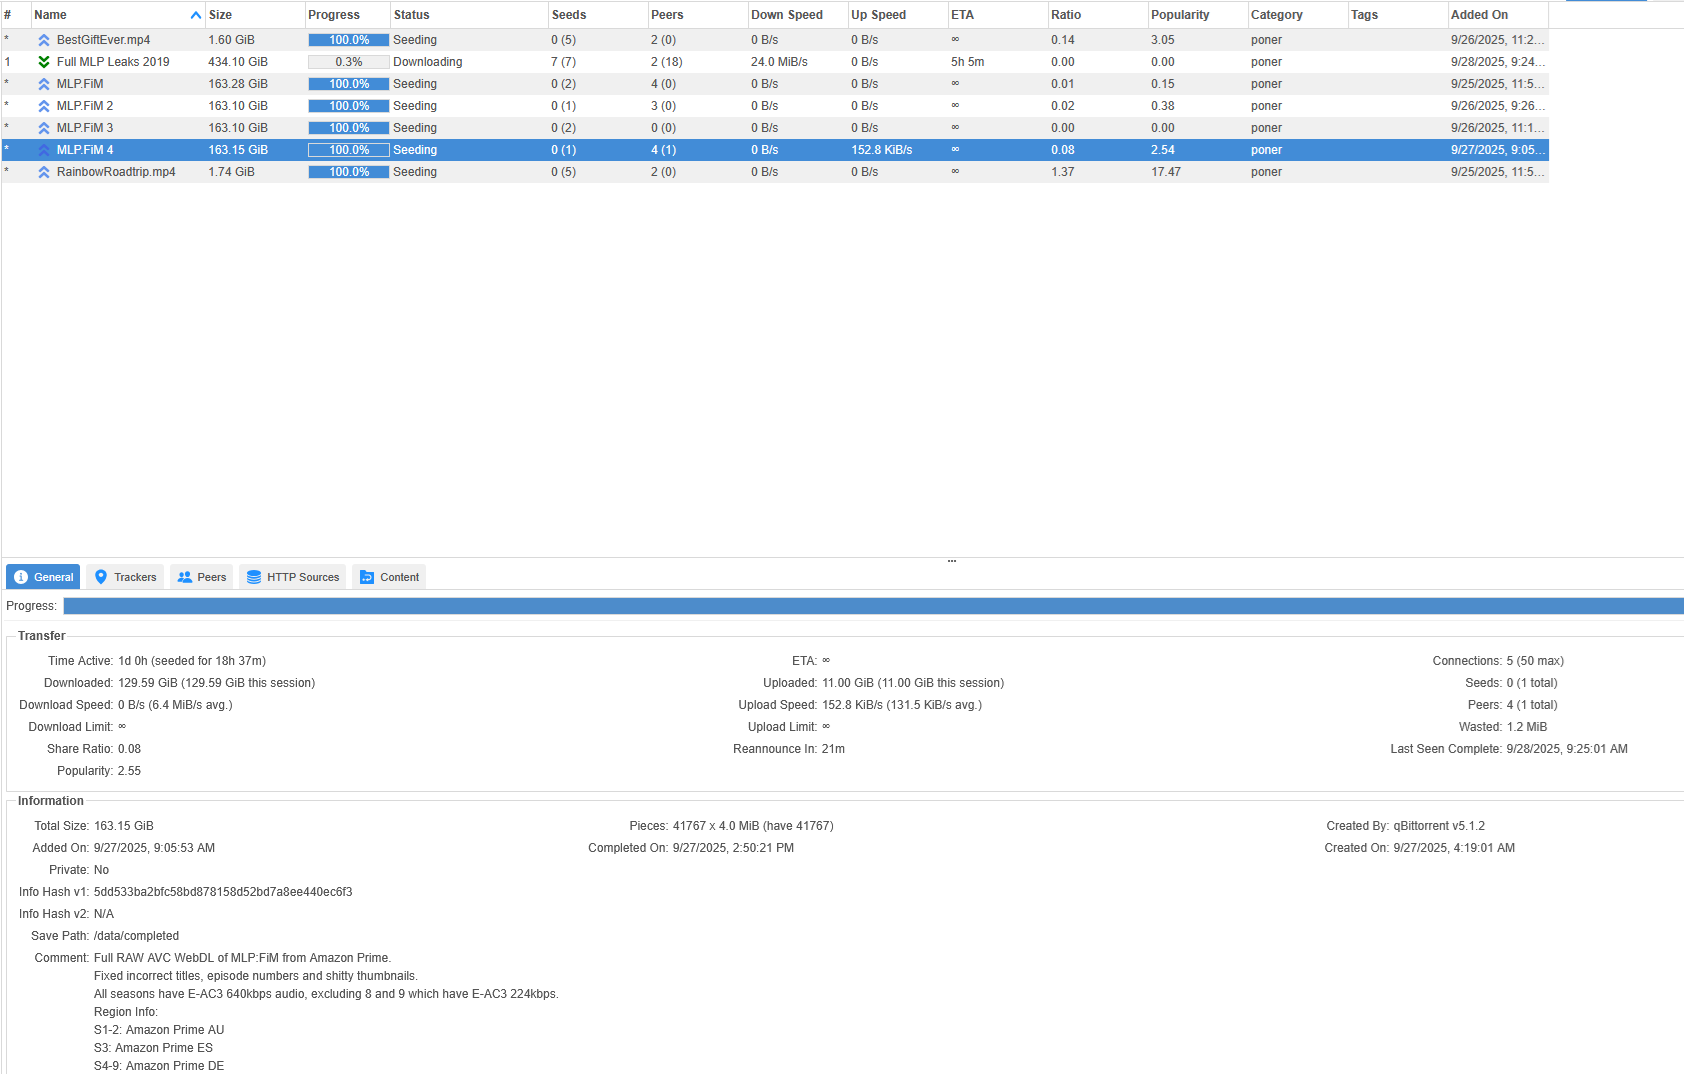Click 434.10 GiB size cell
The height and width of the screenshot is (1074, 1684).
(x=238, y=62)
